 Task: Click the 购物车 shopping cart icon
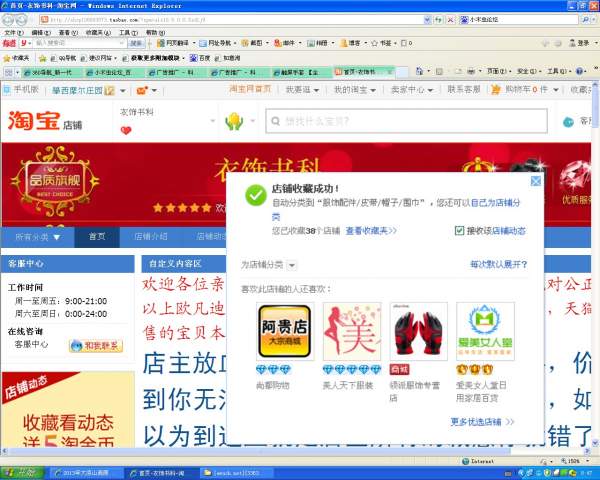click(496, 90)
